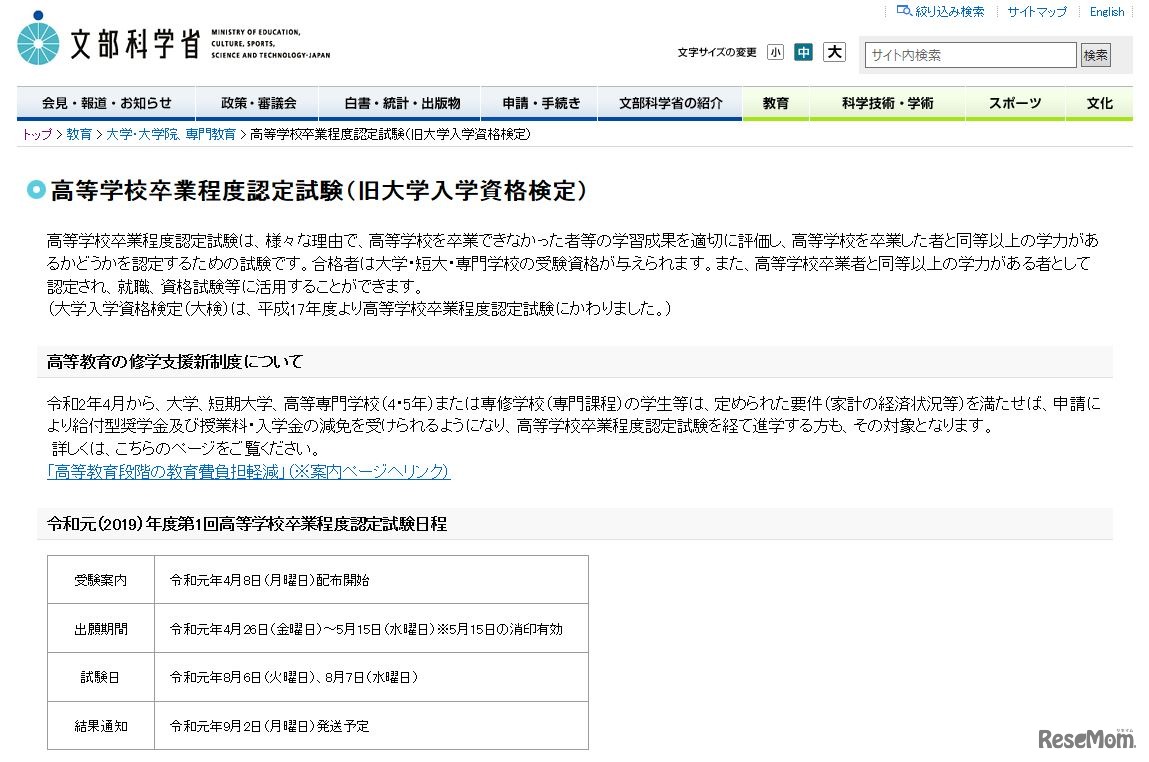Click the 9月2日 発送予定 cell
The image size is (1149, 762).
(372, 726)
